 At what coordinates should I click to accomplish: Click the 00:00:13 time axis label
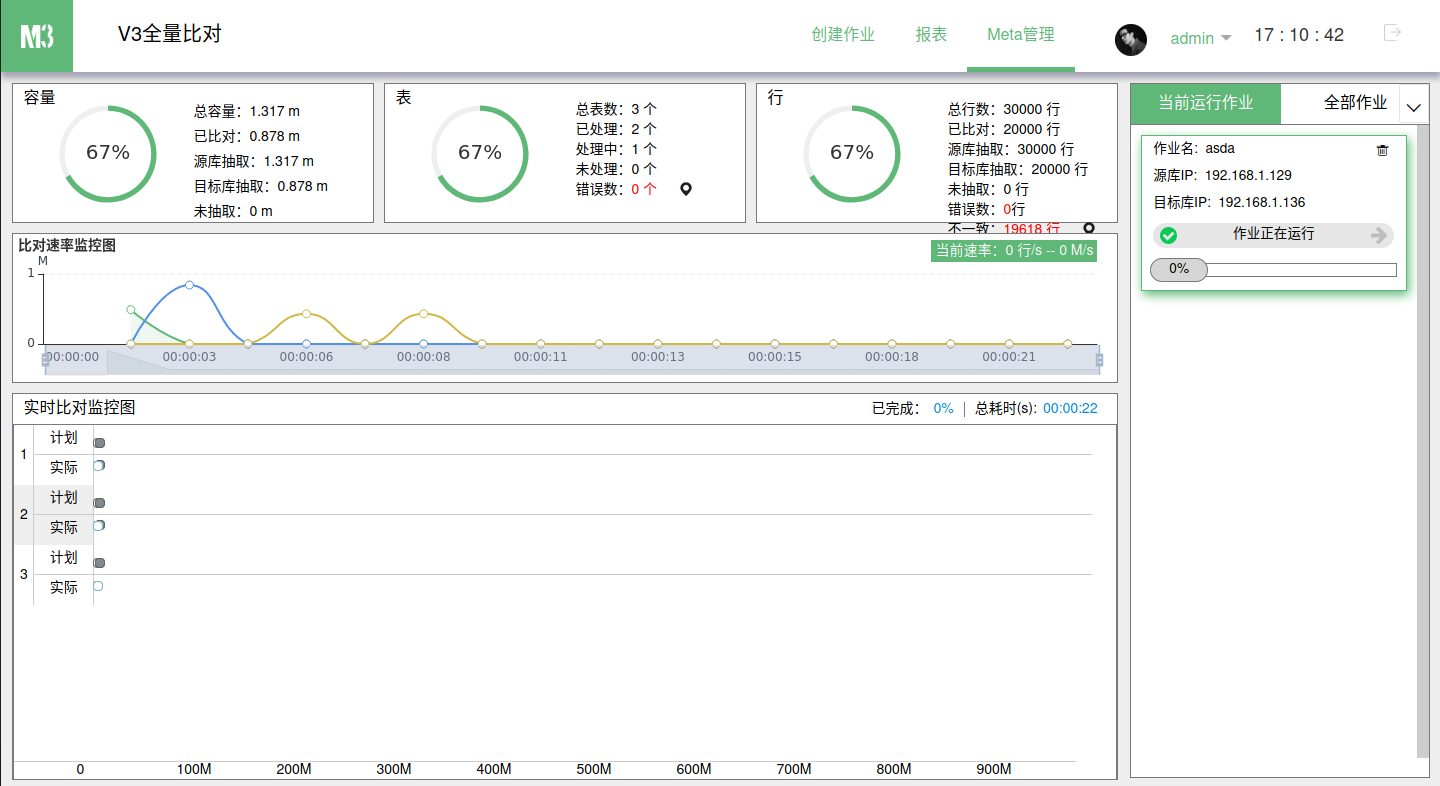click(658, 357)
